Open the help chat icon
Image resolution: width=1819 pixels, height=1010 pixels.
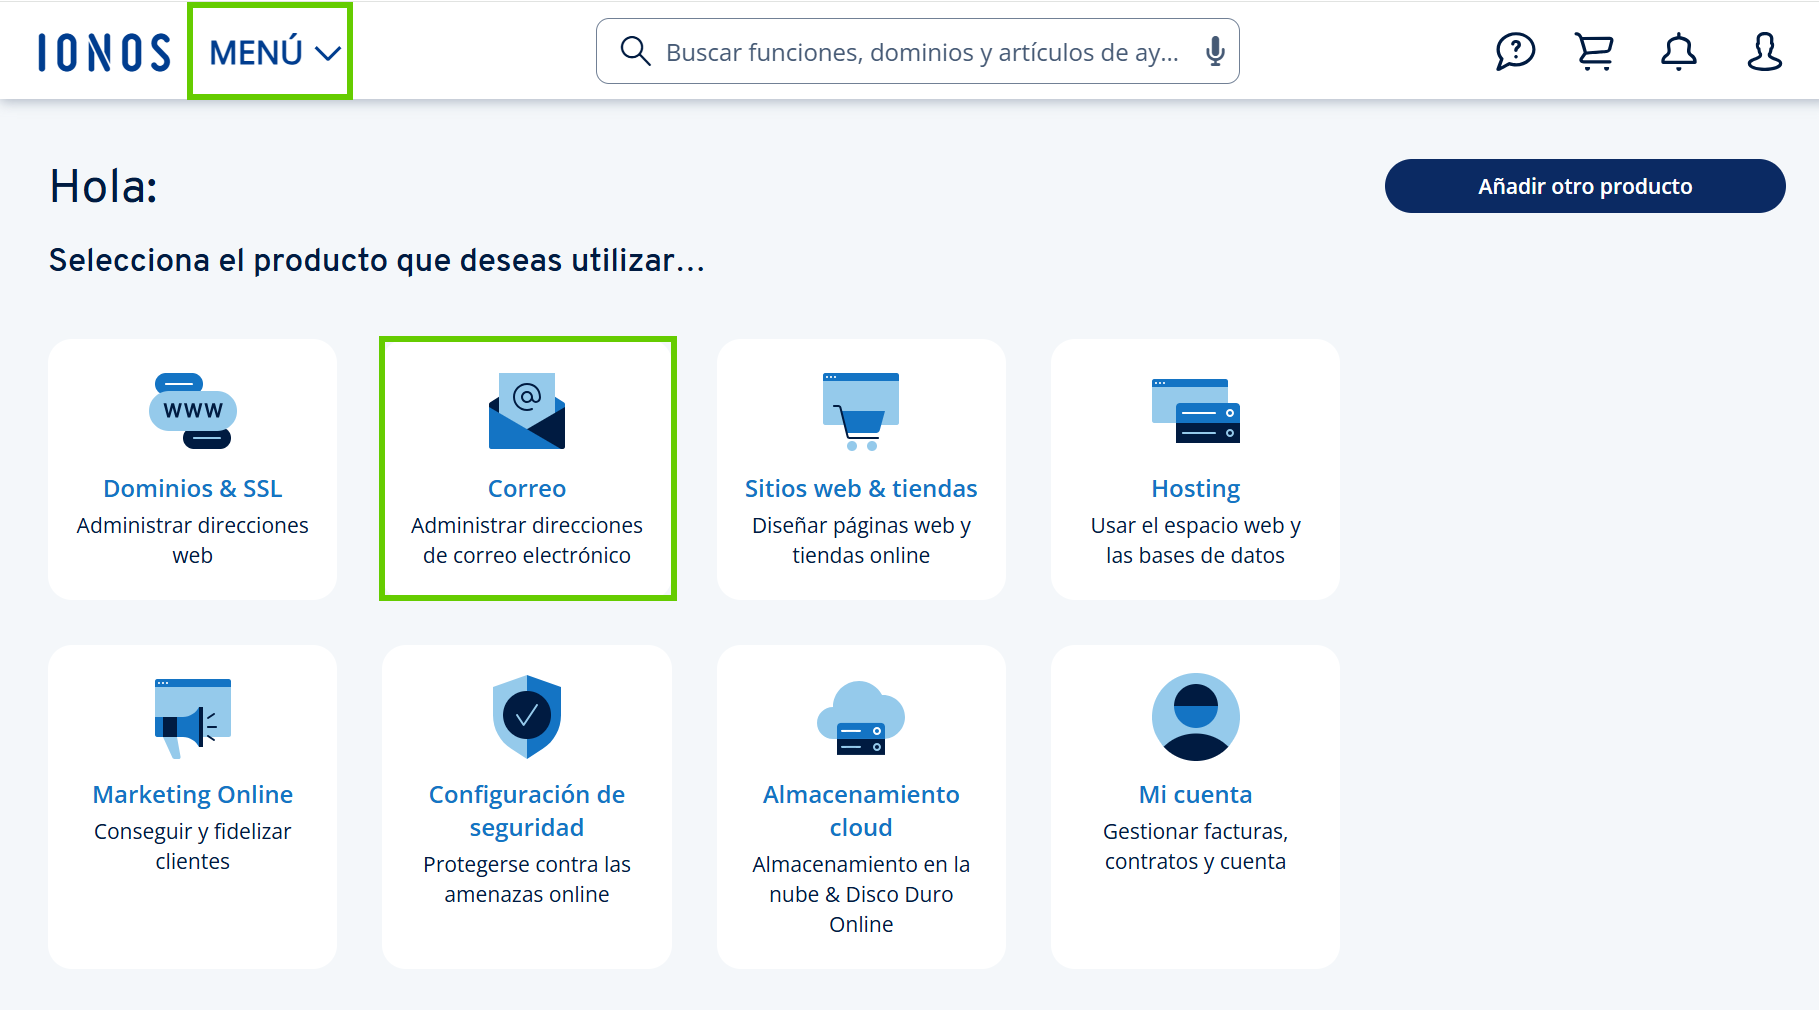click(1515, 51)
